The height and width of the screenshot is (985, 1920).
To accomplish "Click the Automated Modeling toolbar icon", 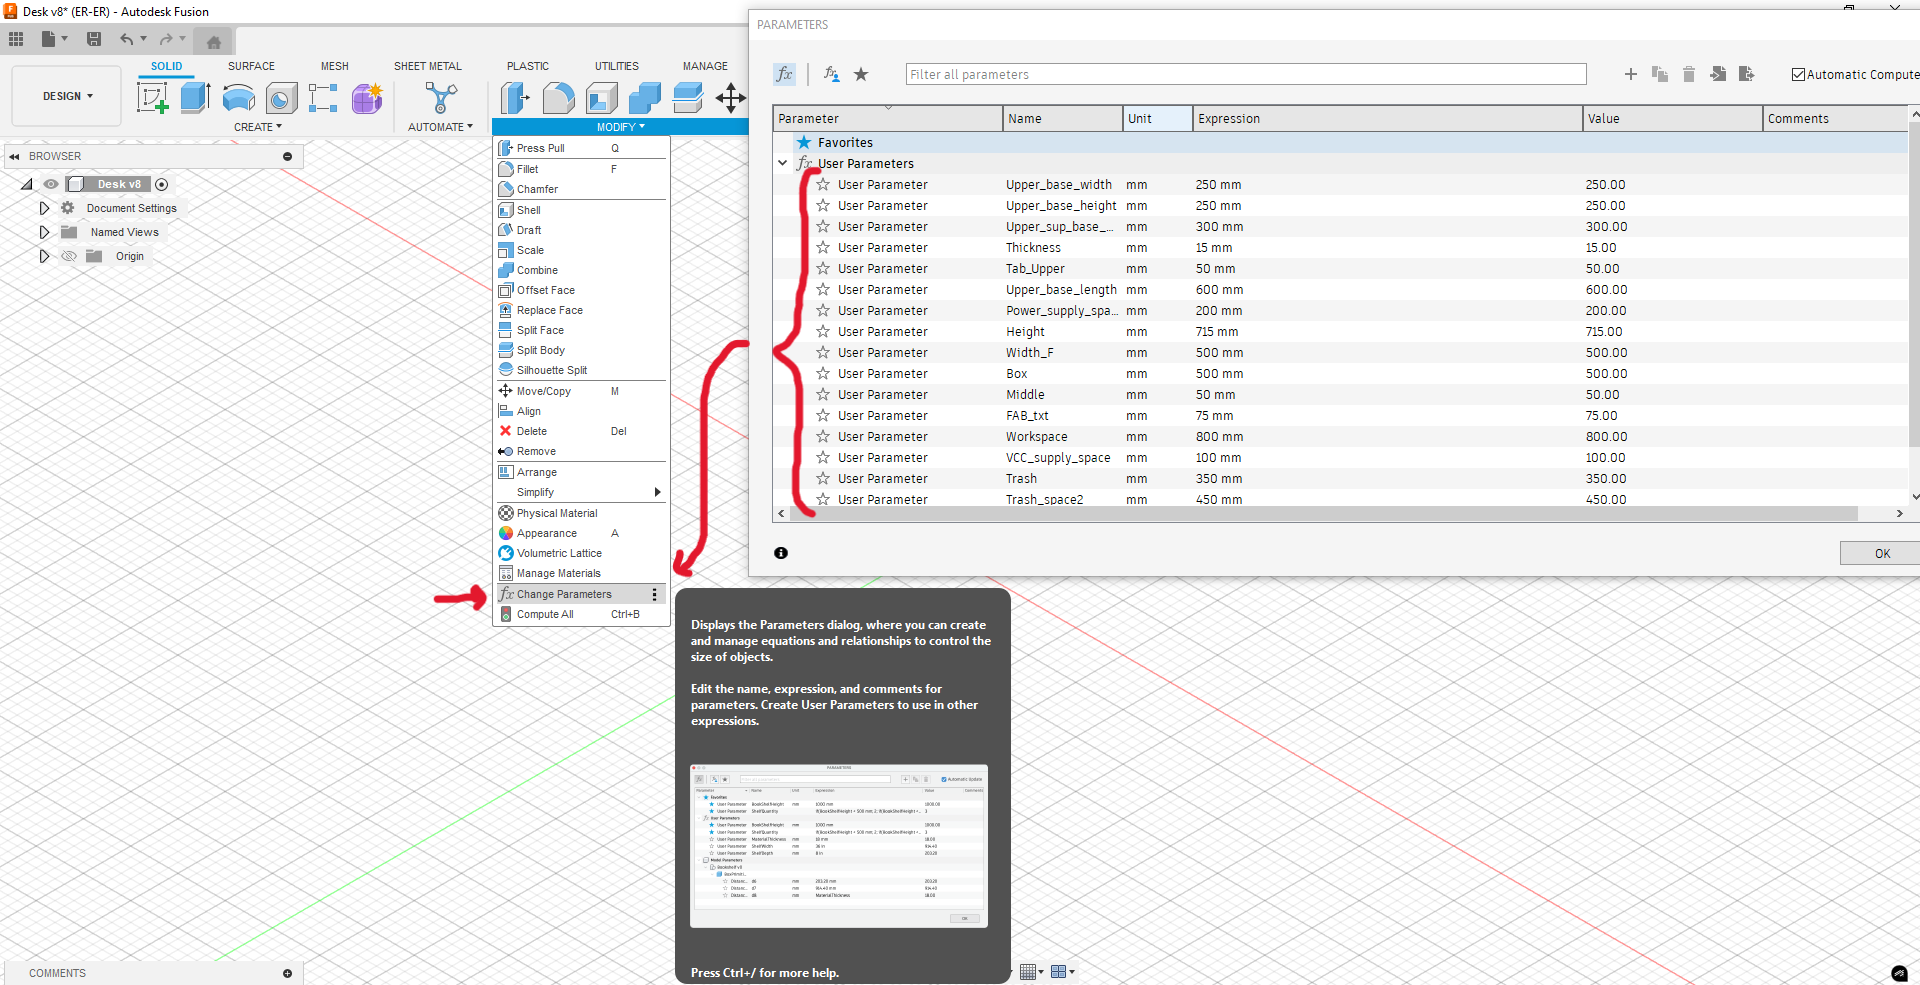I will coord(440,97).
